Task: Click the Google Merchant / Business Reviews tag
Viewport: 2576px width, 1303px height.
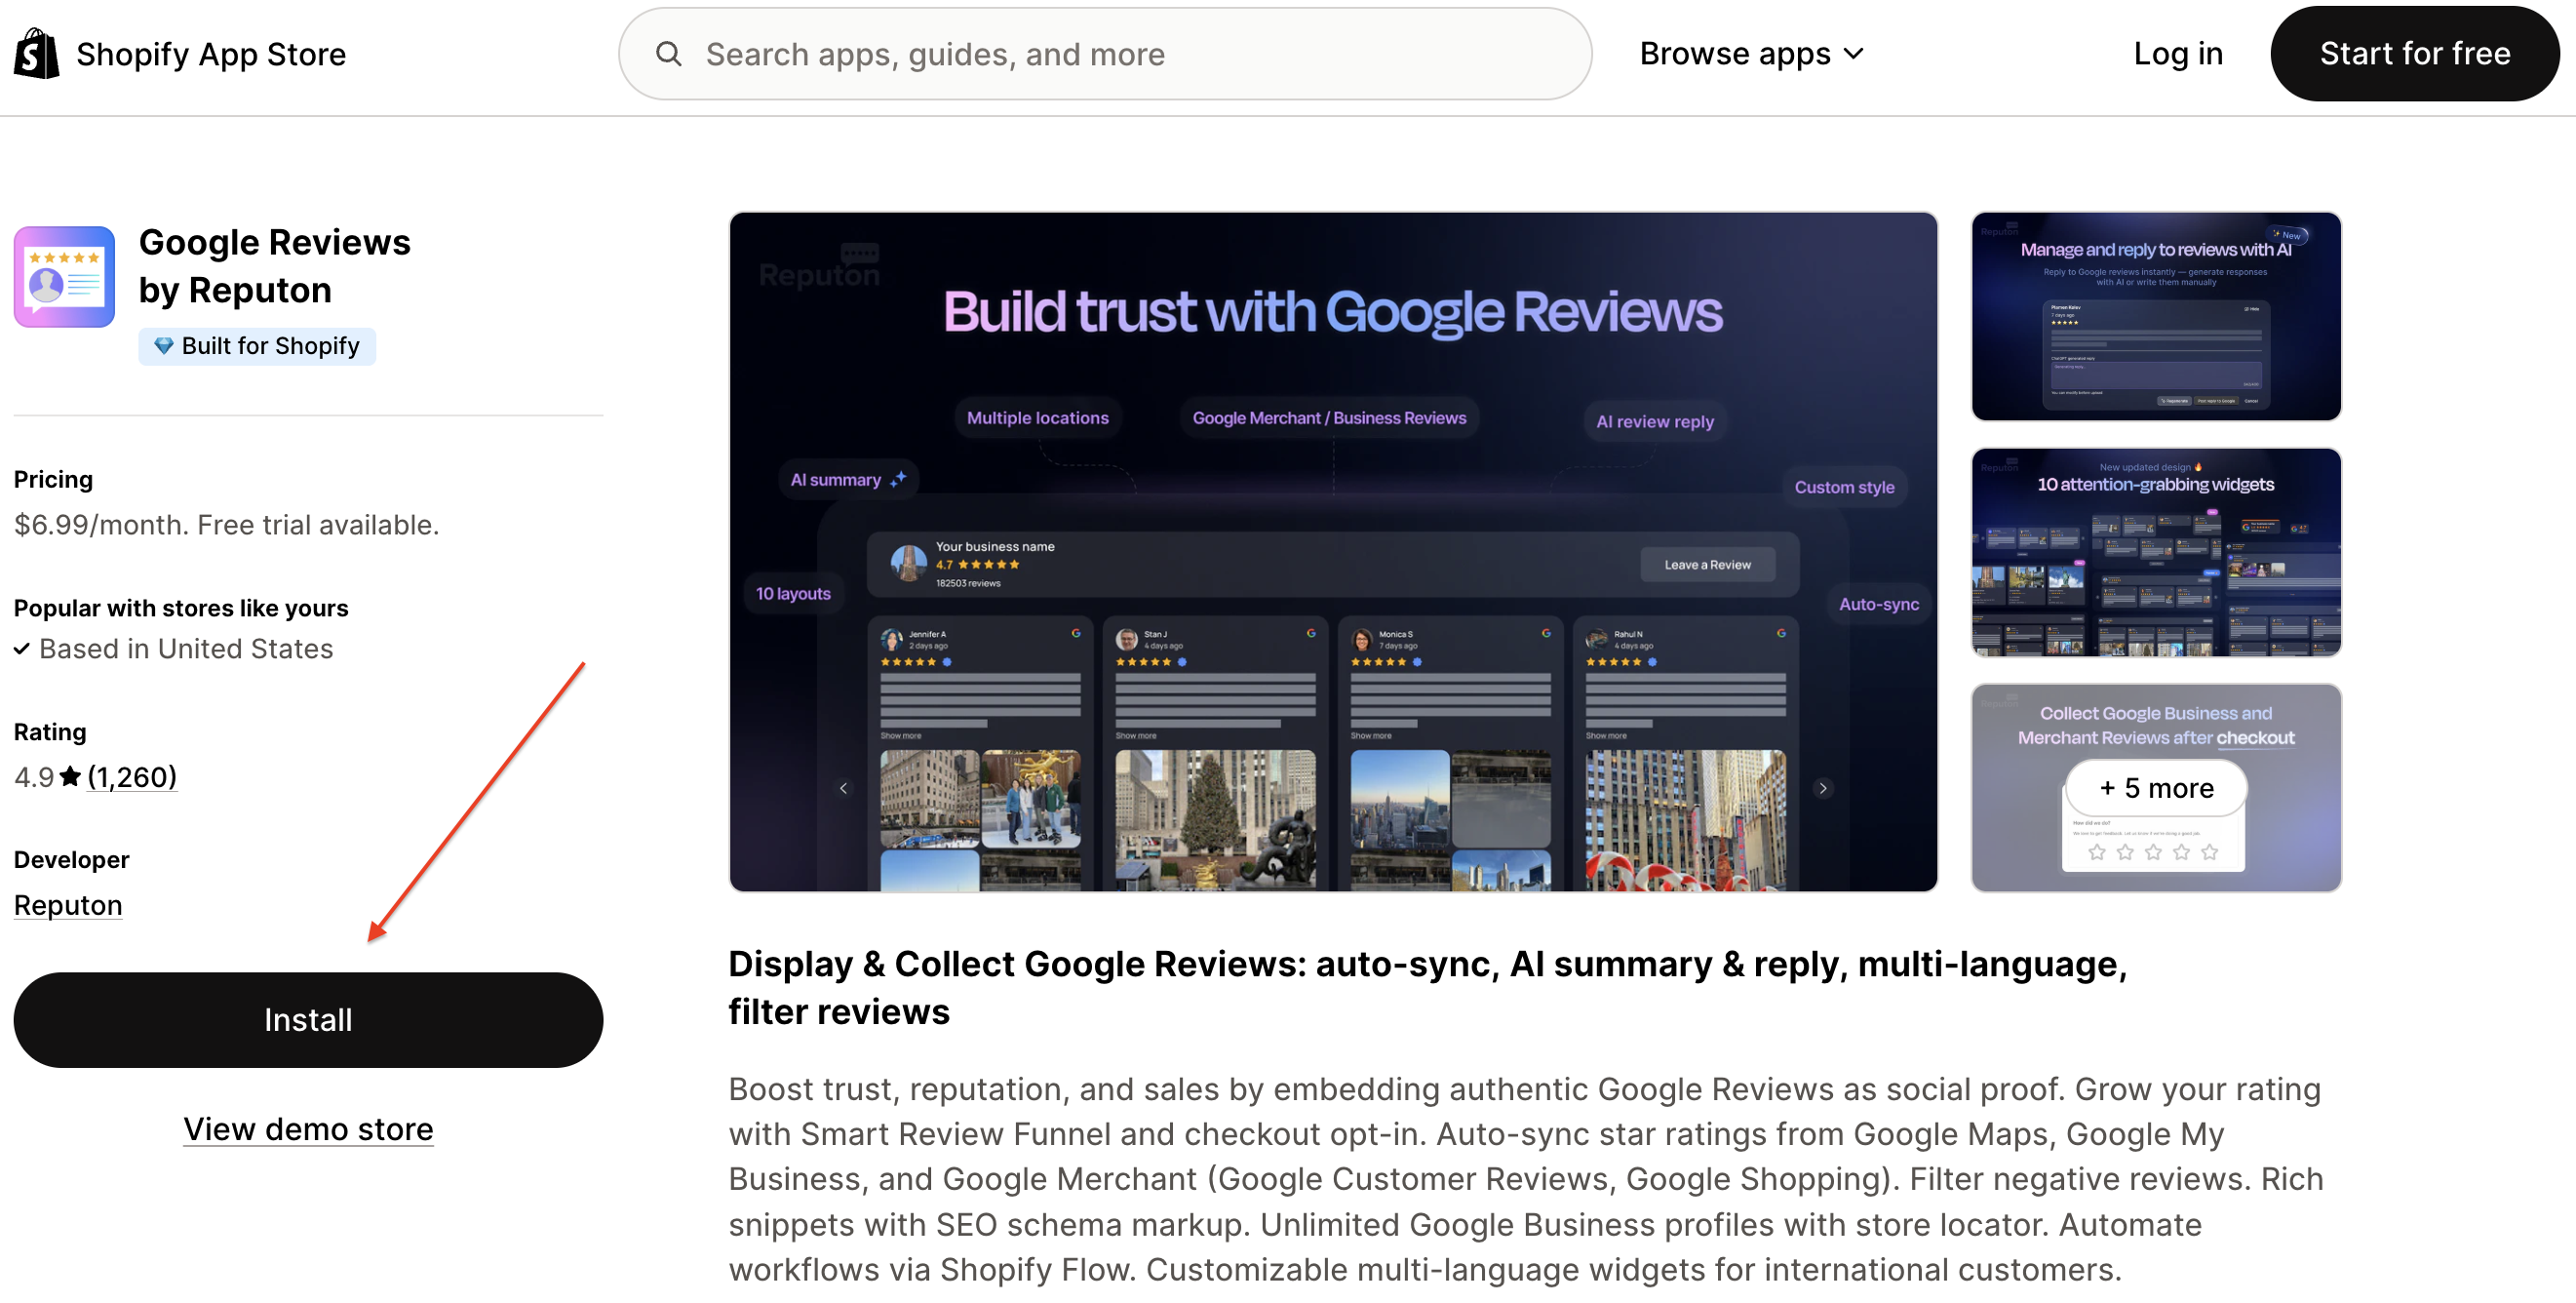Action: 1328,418
